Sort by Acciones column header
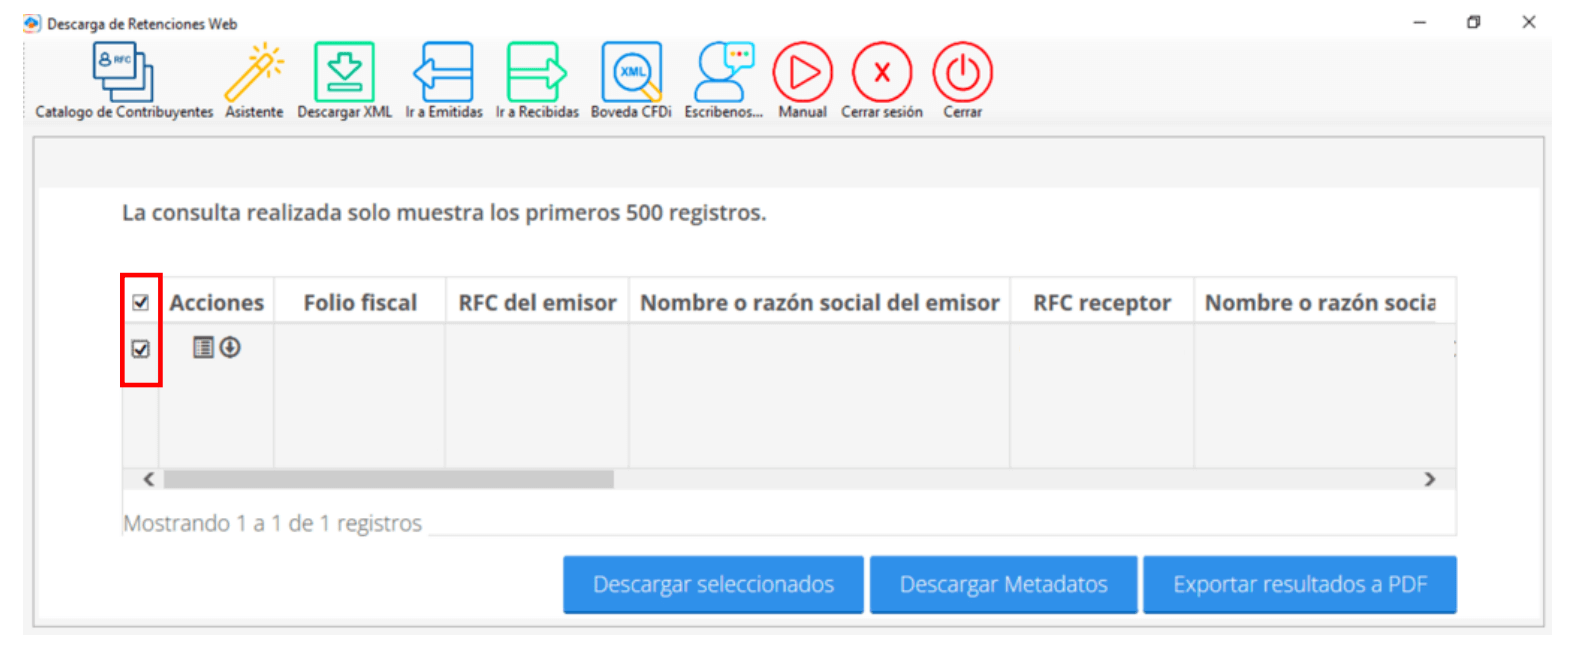 [216, 302]
